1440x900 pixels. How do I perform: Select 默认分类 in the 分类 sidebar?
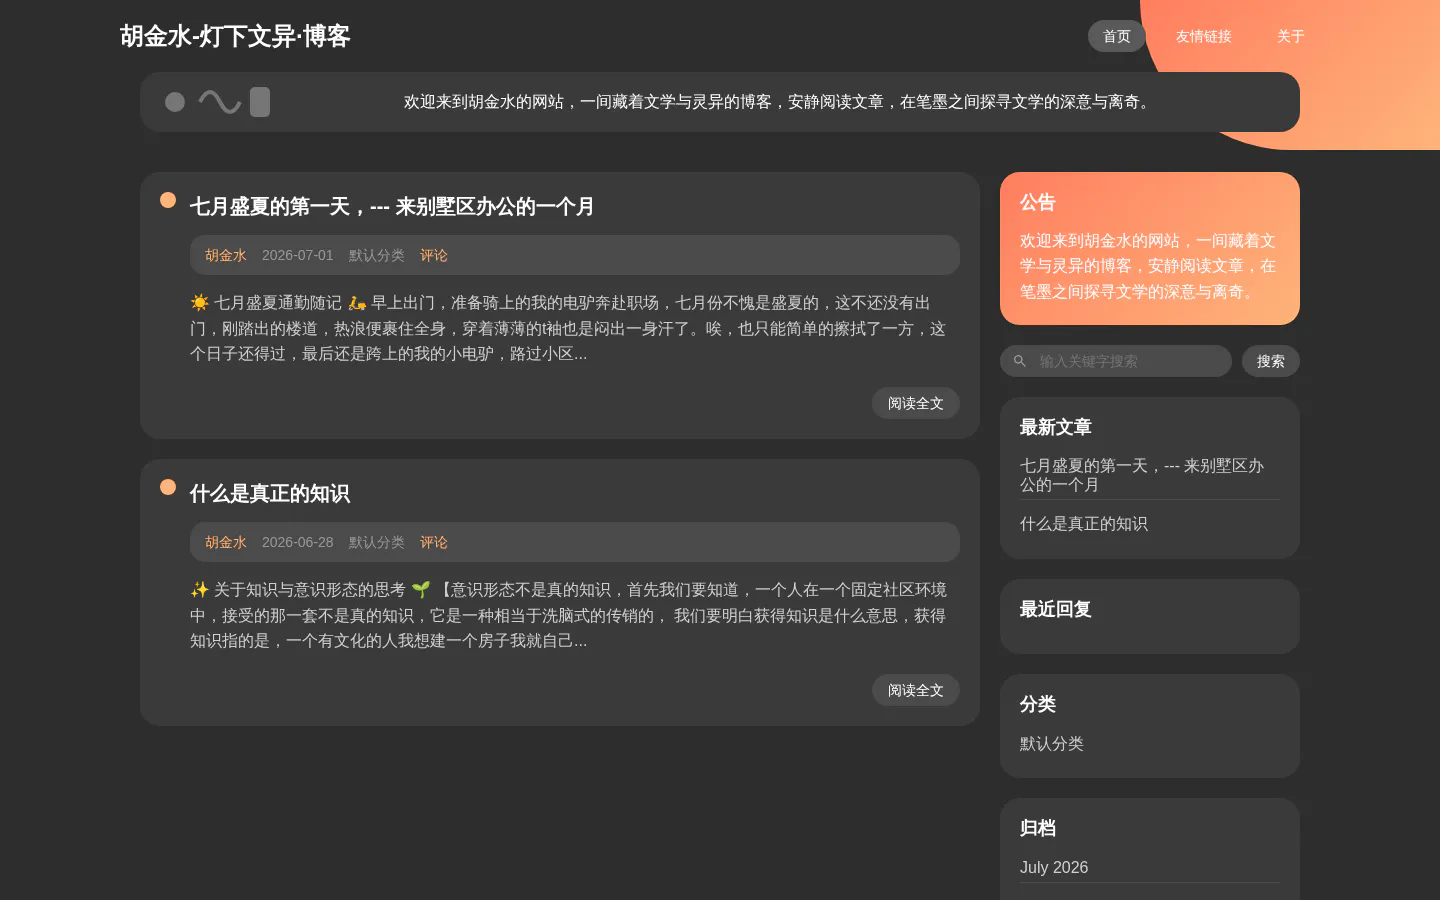pyautogui.click(x=1052, y=744)
